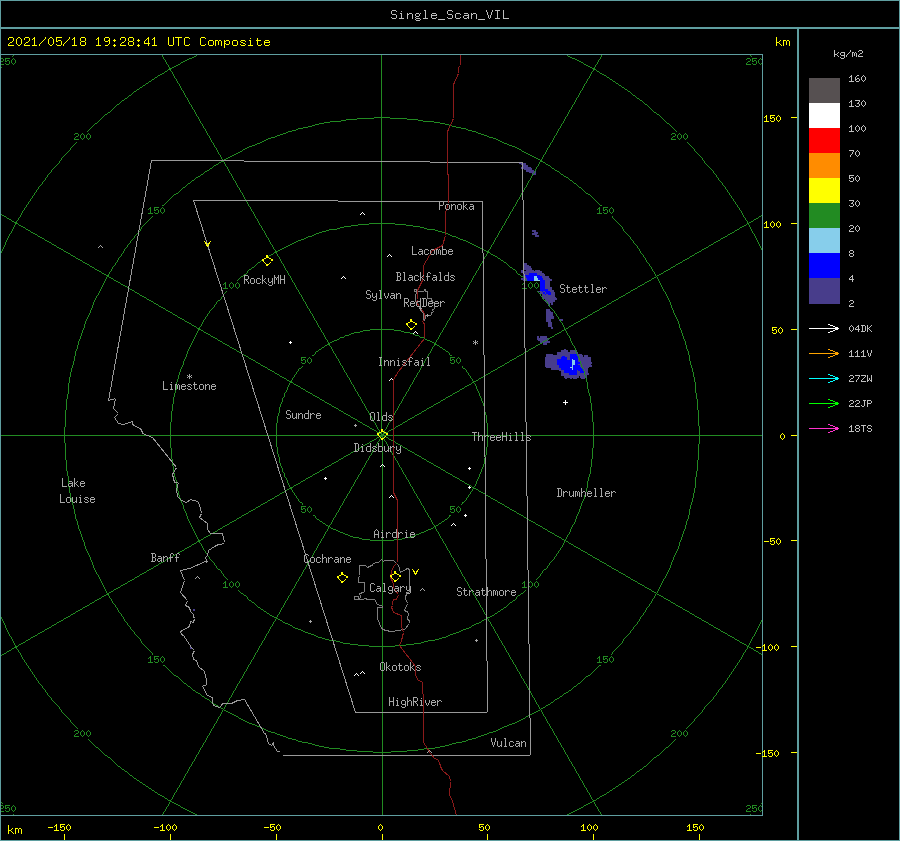Click the green 22JP arrow in legend
The height and width of the screenshot is (841, 900).
824,404
